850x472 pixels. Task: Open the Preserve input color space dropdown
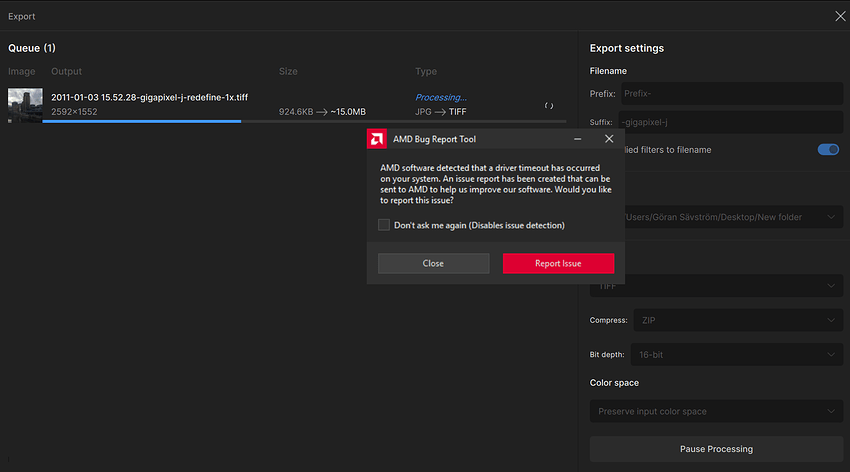coord(716,411)
